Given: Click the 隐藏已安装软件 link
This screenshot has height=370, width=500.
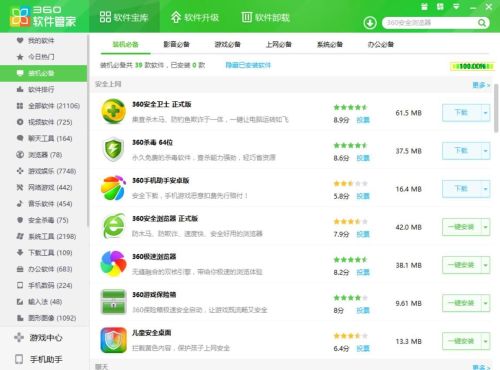Looking at the screenshot, I should [x=248, y=65].
